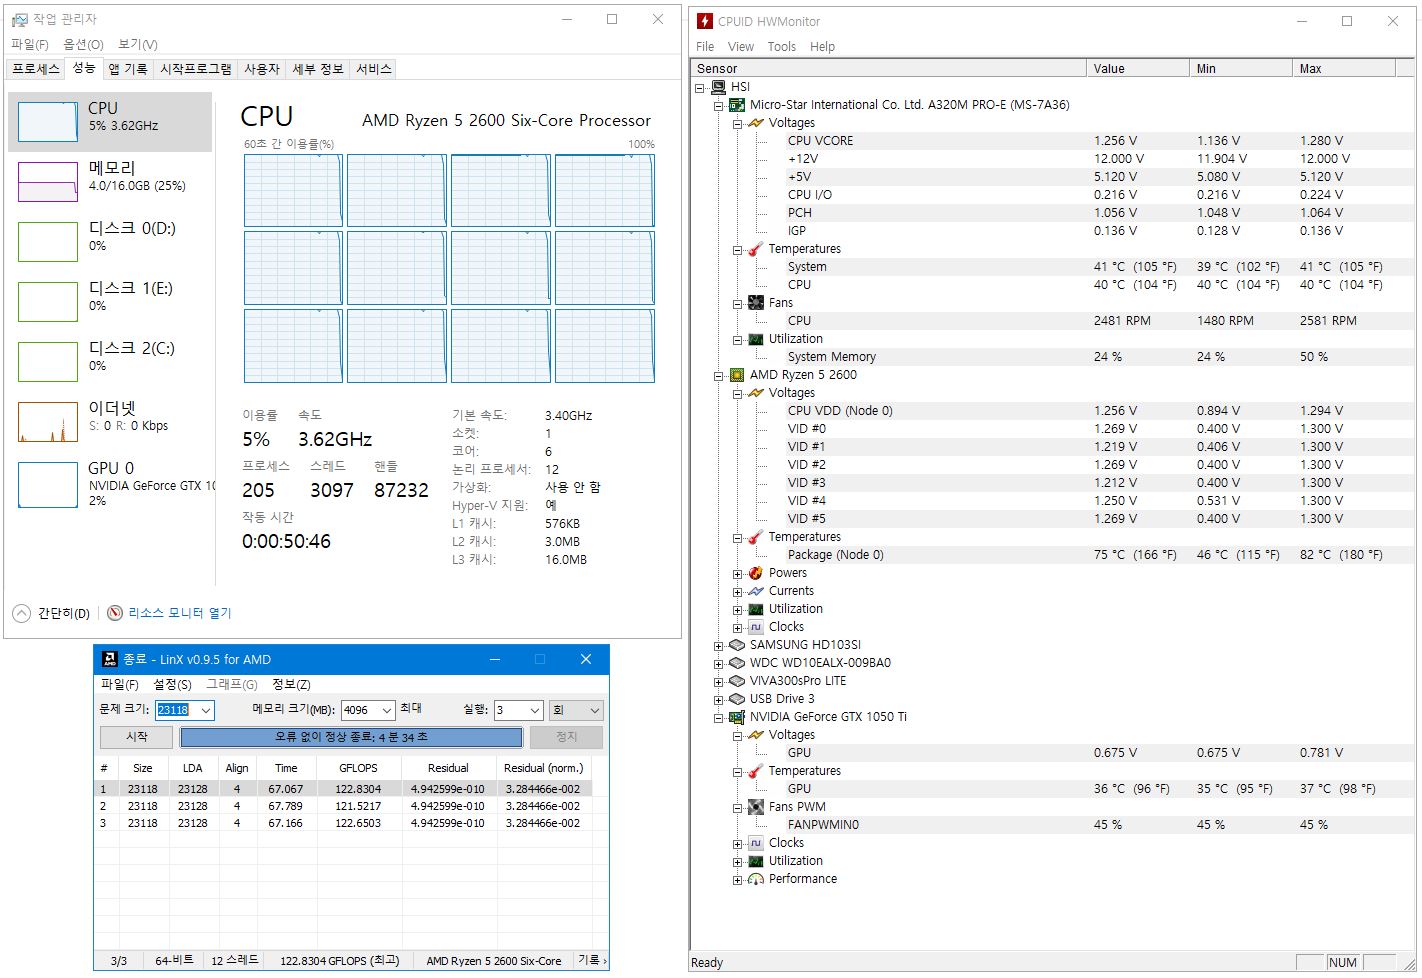
Task: Open the 정보(Z) menu in LinX
Action: pos(291,684)
